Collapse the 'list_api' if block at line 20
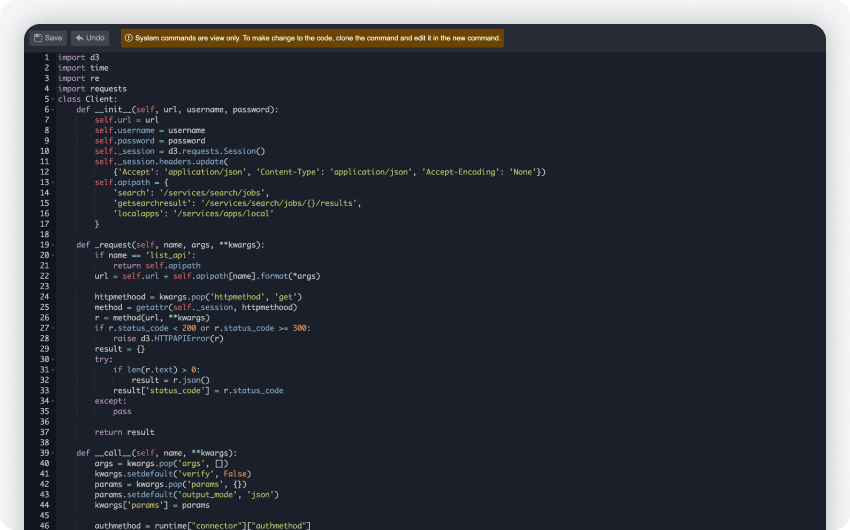850x530 pixels. click(x=52, y=255)
